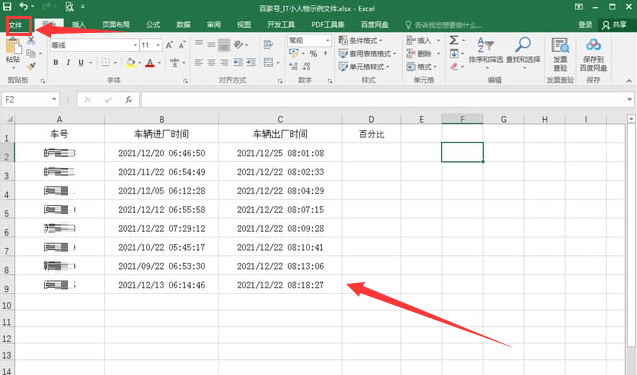
Task: Select column D header
Action: click(371, 119)
